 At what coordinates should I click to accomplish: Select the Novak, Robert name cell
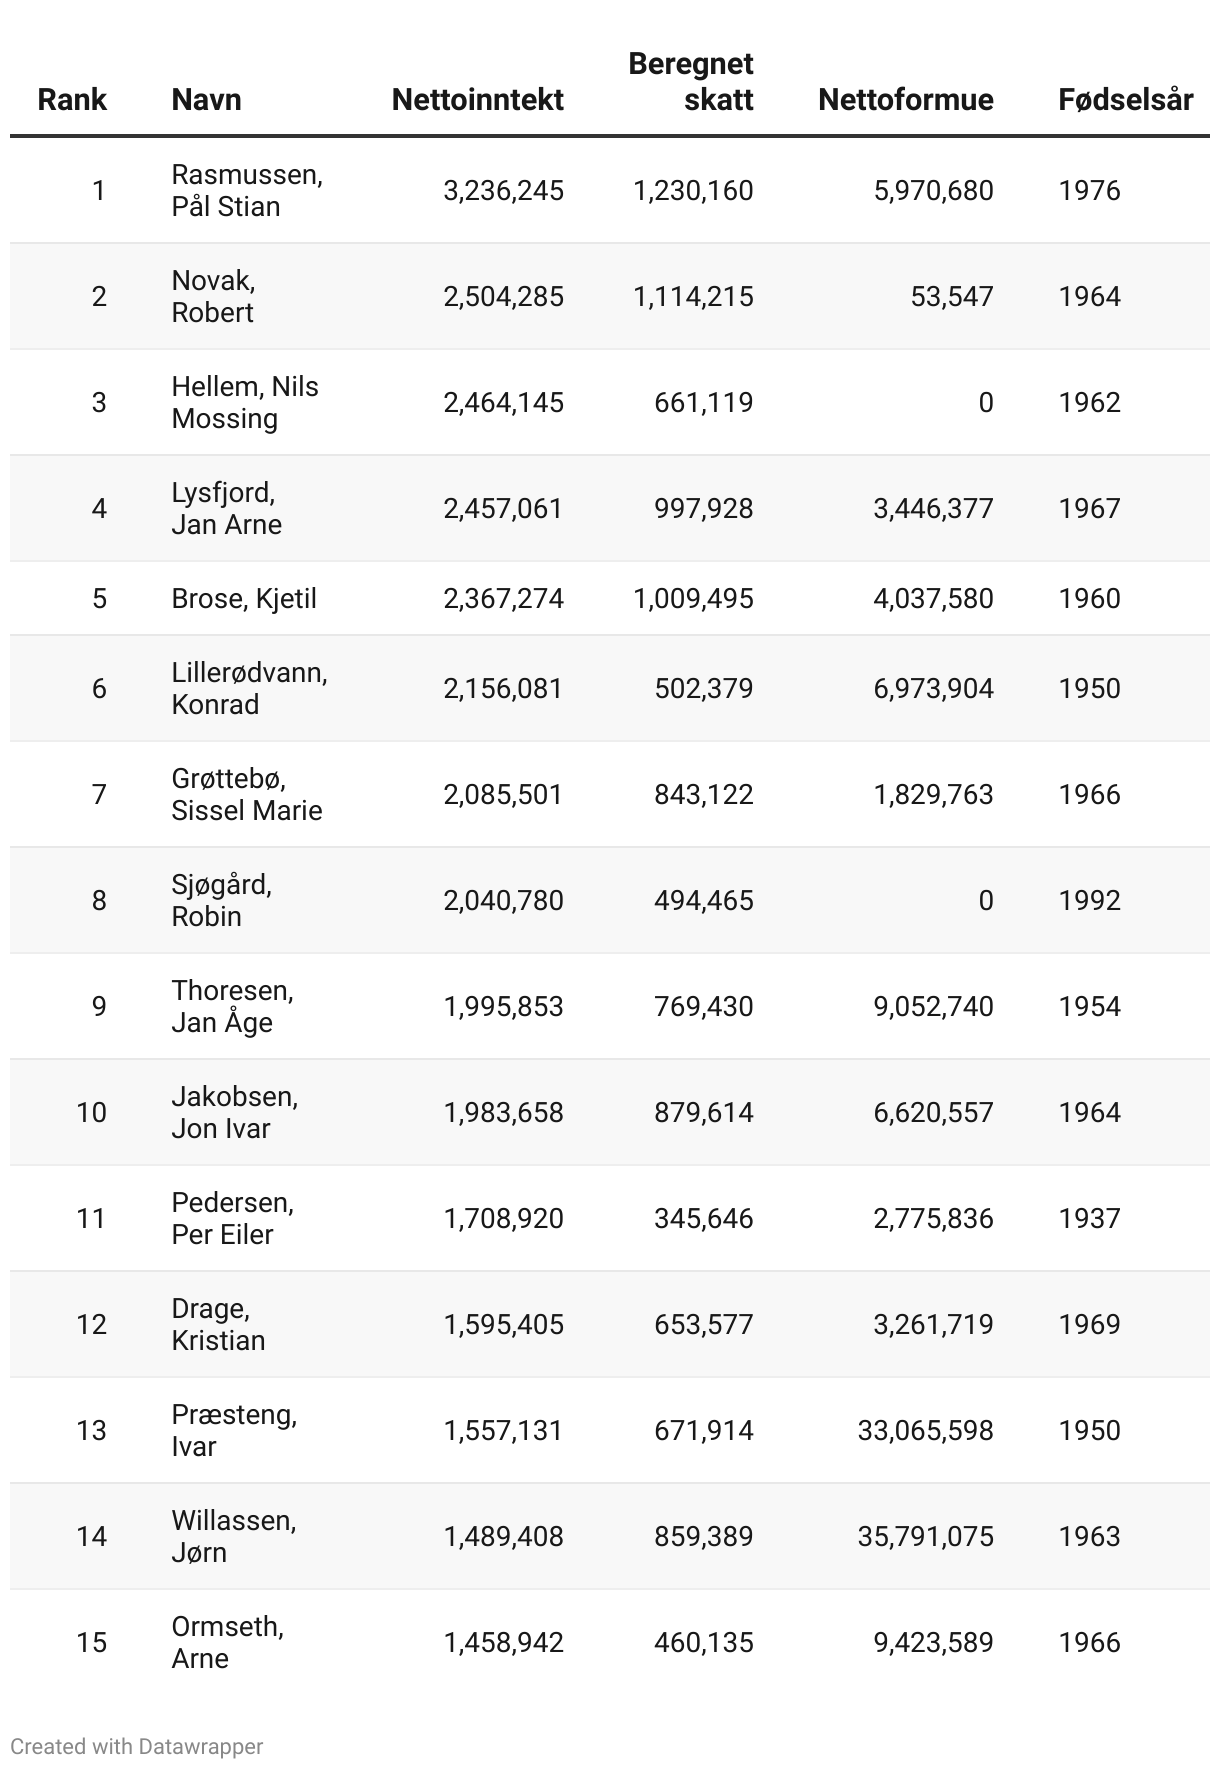[x=213, y=296]
